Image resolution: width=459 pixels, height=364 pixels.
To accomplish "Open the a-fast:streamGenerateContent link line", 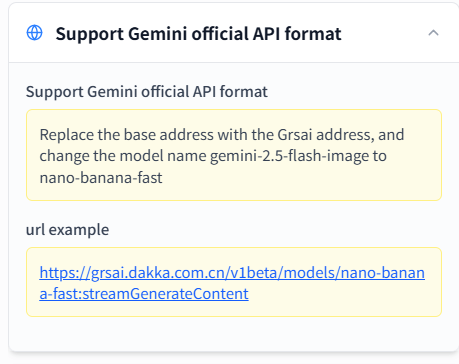I will point(144,294).
